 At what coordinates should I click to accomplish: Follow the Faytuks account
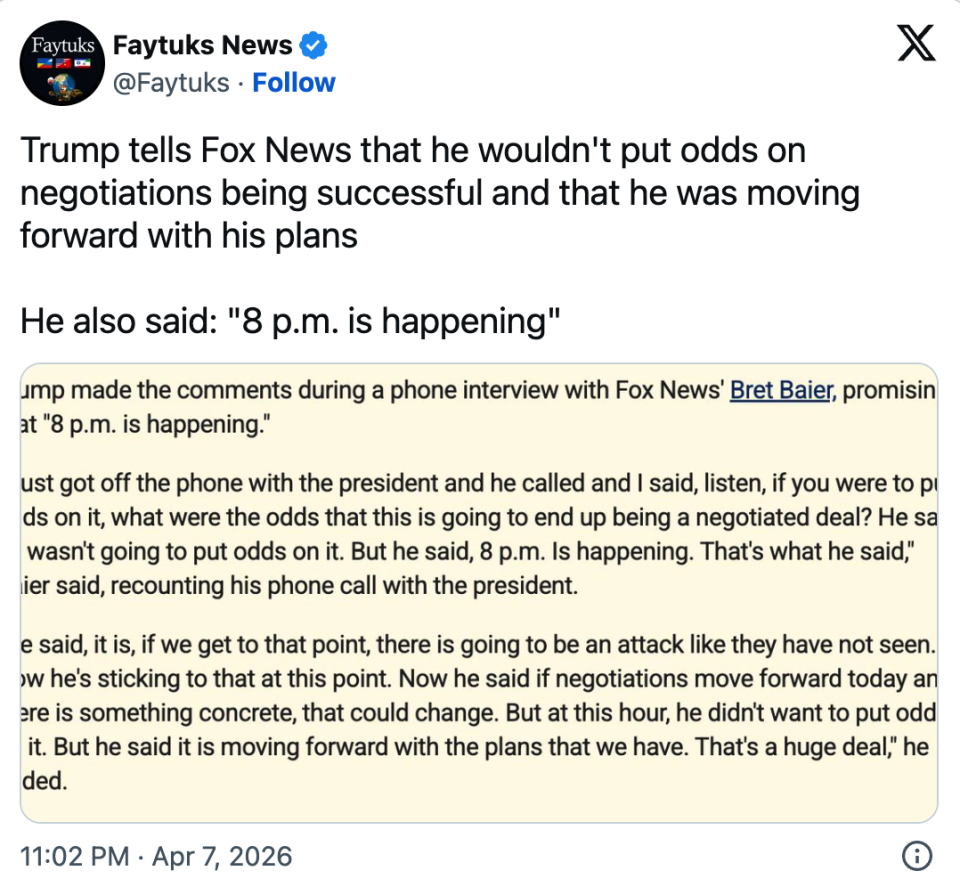[x=294, y=82]
